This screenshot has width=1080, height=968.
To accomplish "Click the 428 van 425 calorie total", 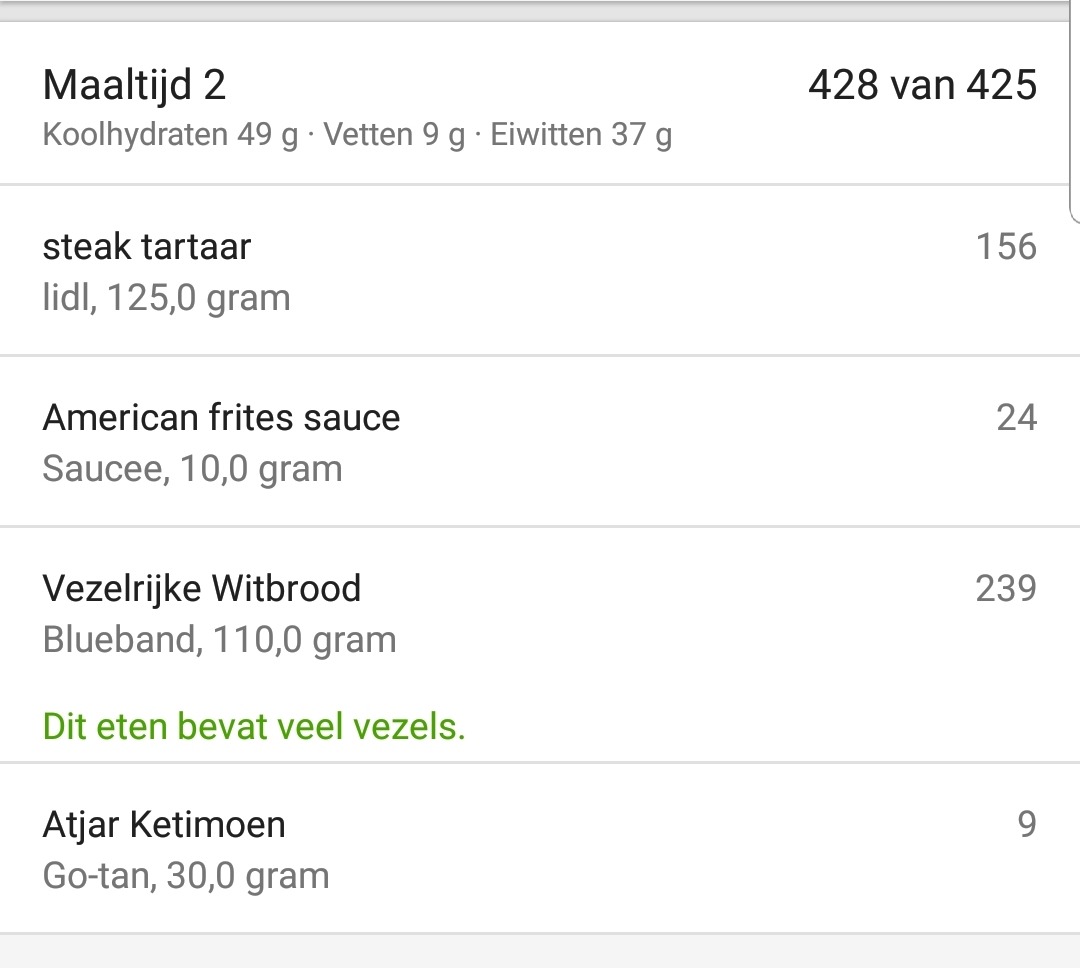I will pos(922,85).
